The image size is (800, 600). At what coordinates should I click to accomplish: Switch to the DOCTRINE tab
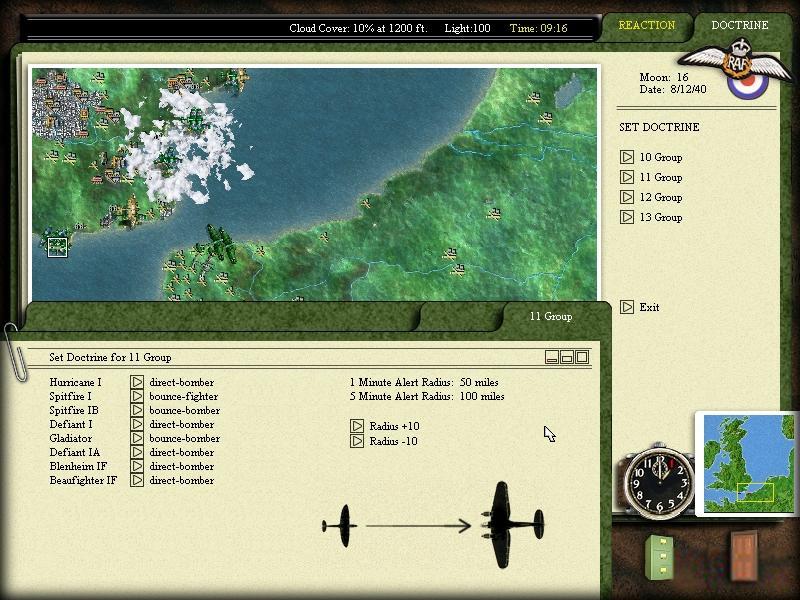click(x=740, y=25)
